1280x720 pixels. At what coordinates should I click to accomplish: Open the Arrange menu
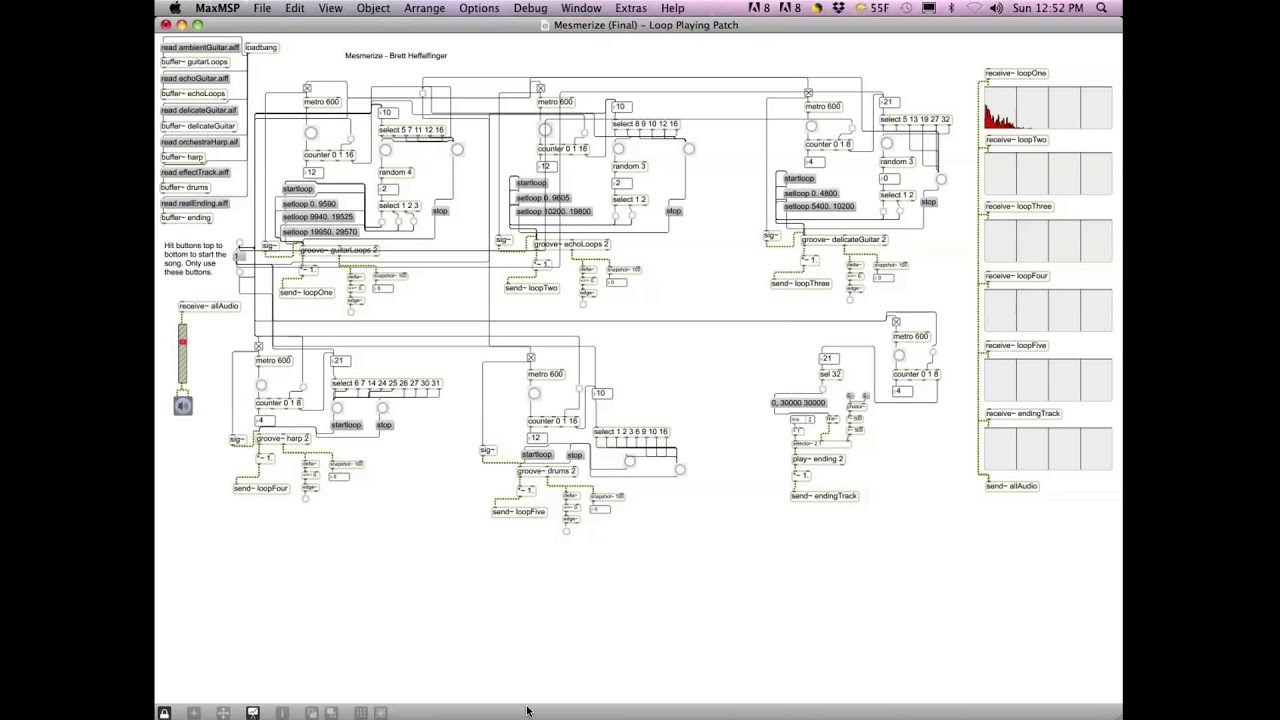point(424,8)
